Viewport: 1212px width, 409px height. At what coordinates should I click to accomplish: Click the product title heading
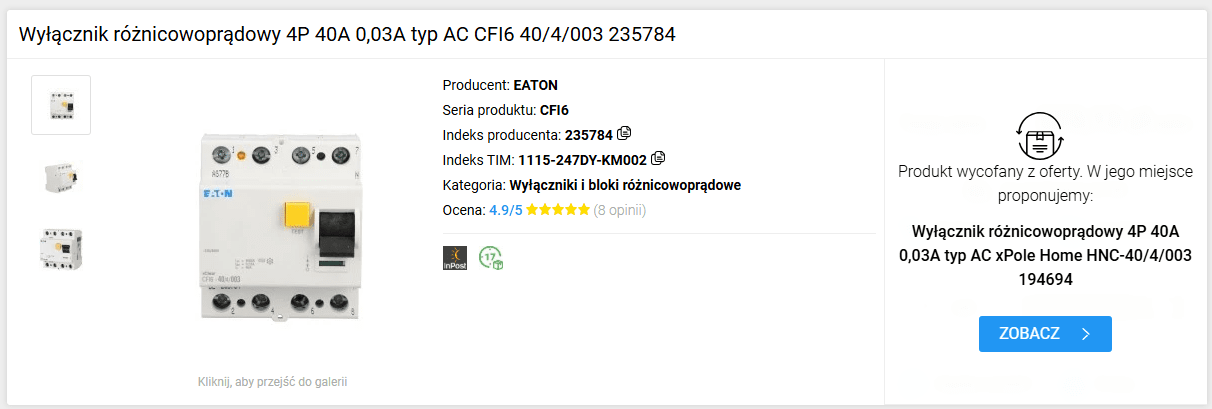[x=348, y=34]
